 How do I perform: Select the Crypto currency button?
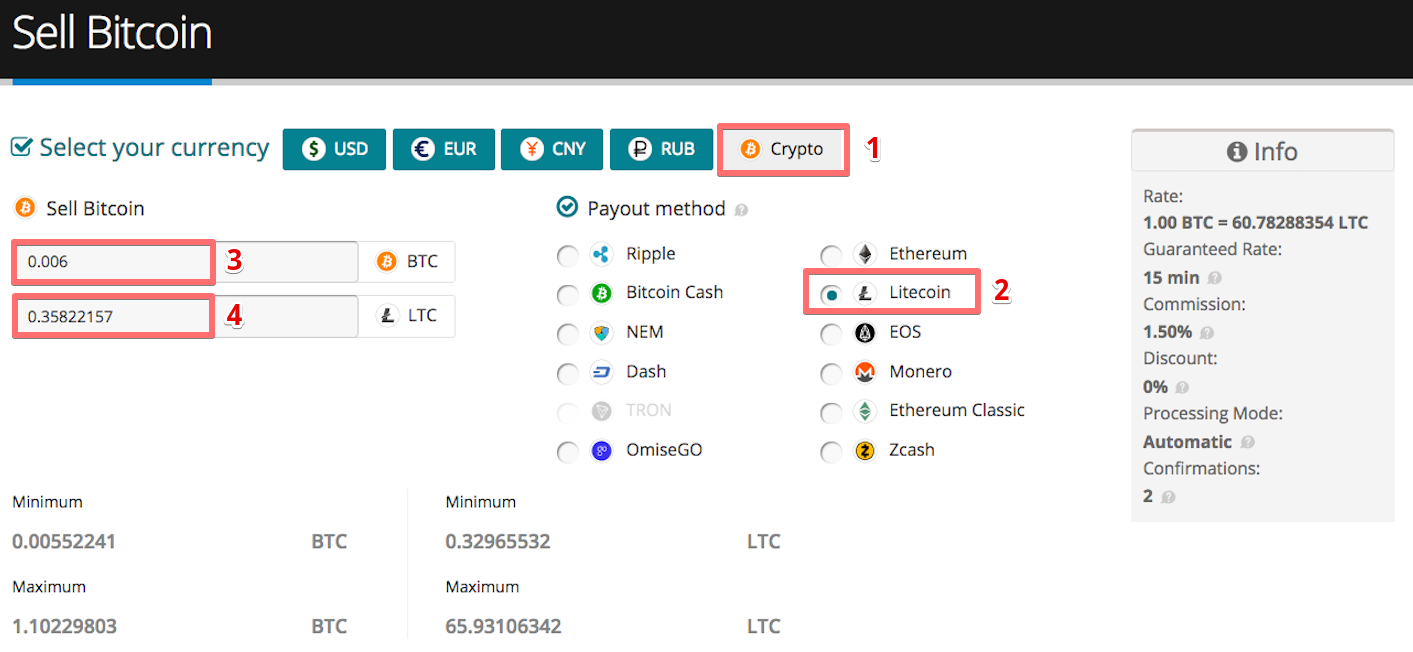783,149
